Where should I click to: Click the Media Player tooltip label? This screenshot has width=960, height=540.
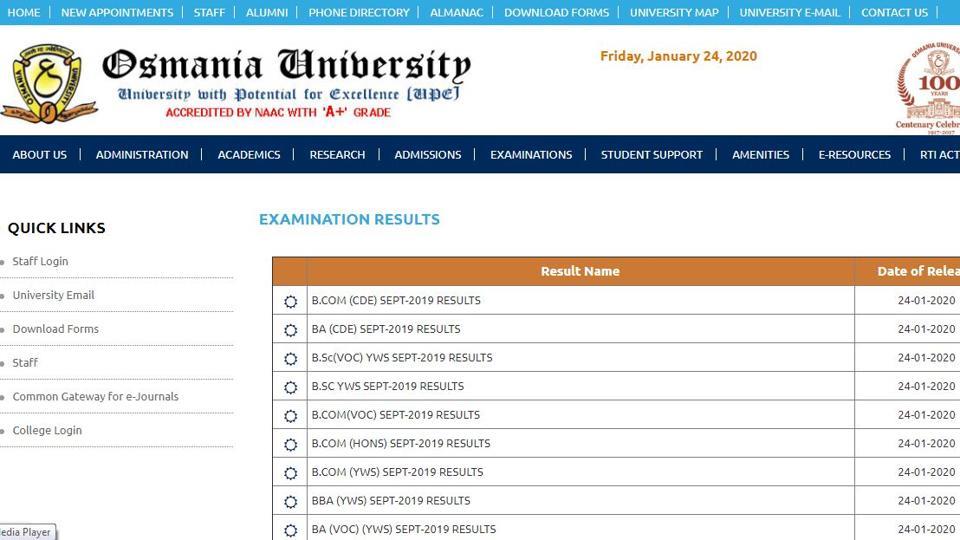pyautogui.click(x=28, y=532)
